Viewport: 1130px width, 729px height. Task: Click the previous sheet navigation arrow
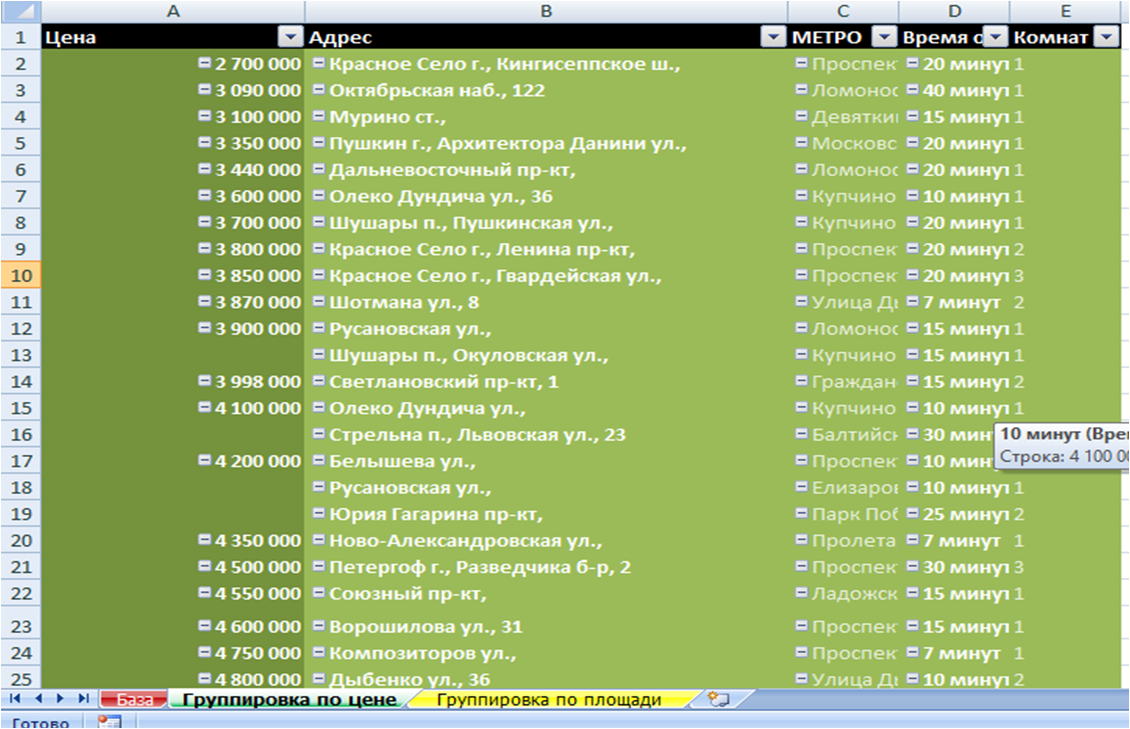[x=39, y=699]
